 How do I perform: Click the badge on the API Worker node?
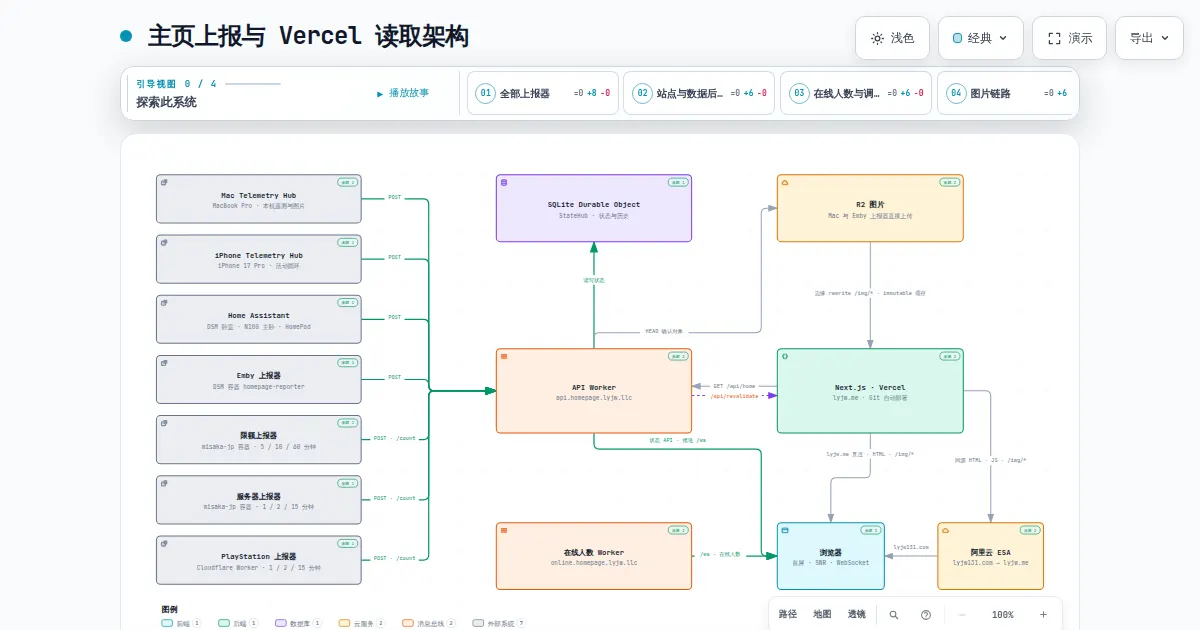(x=677, y=356)
